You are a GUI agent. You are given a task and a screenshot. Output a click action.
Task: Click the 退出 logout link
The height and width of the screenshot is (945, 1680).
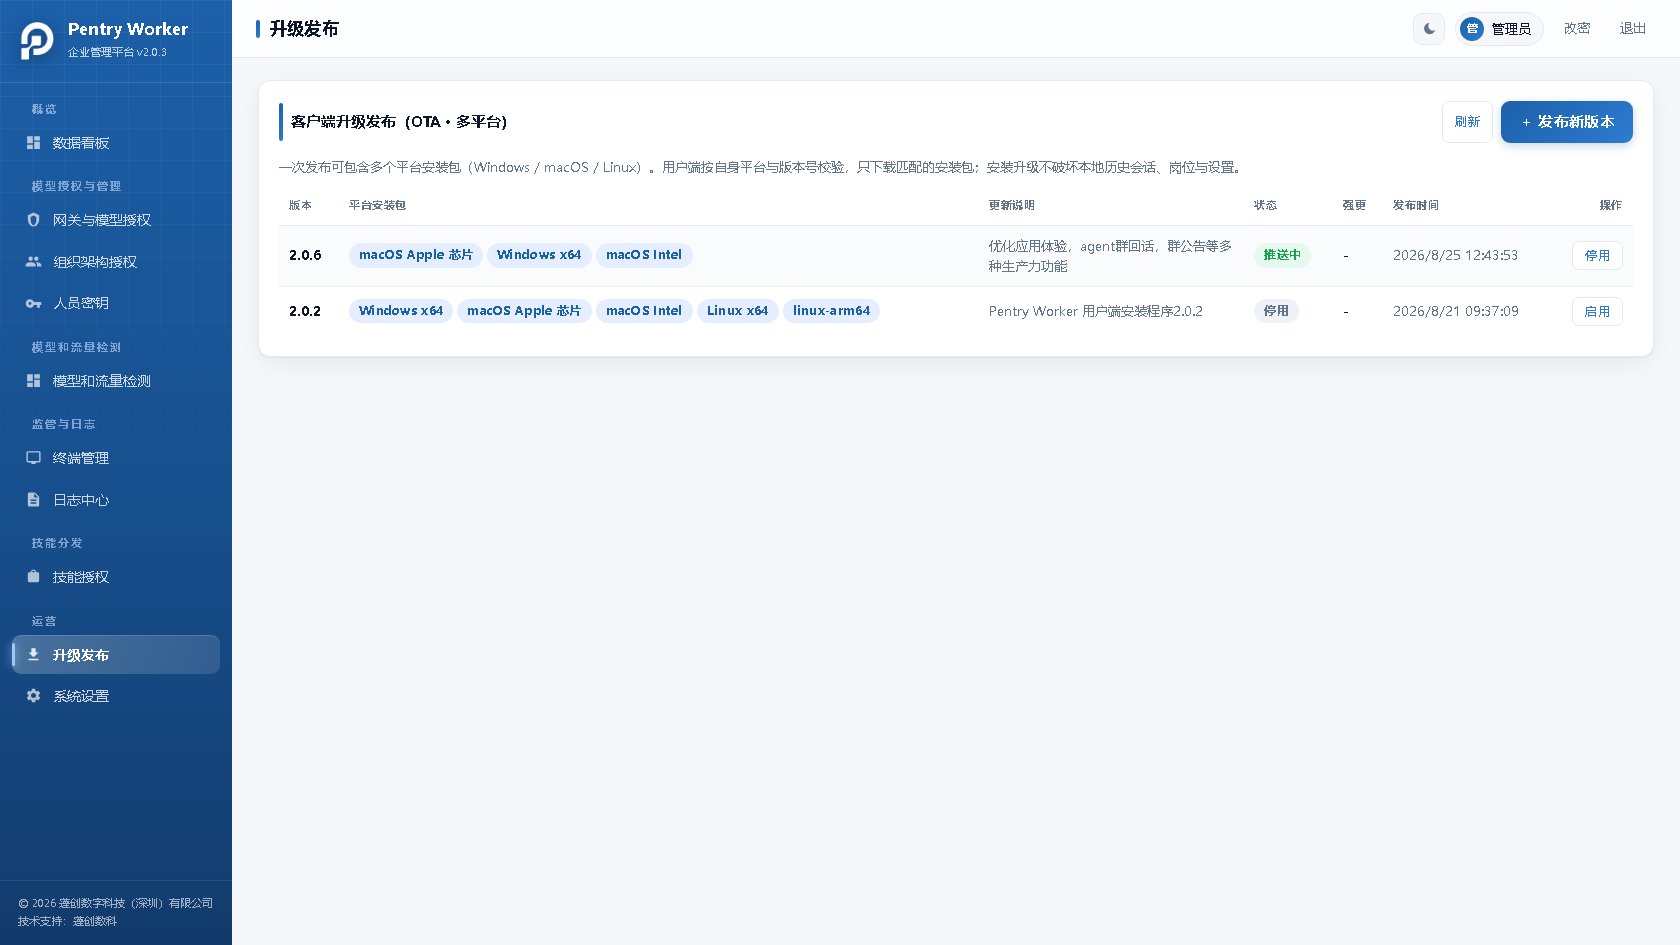(x=1633, y=29)
